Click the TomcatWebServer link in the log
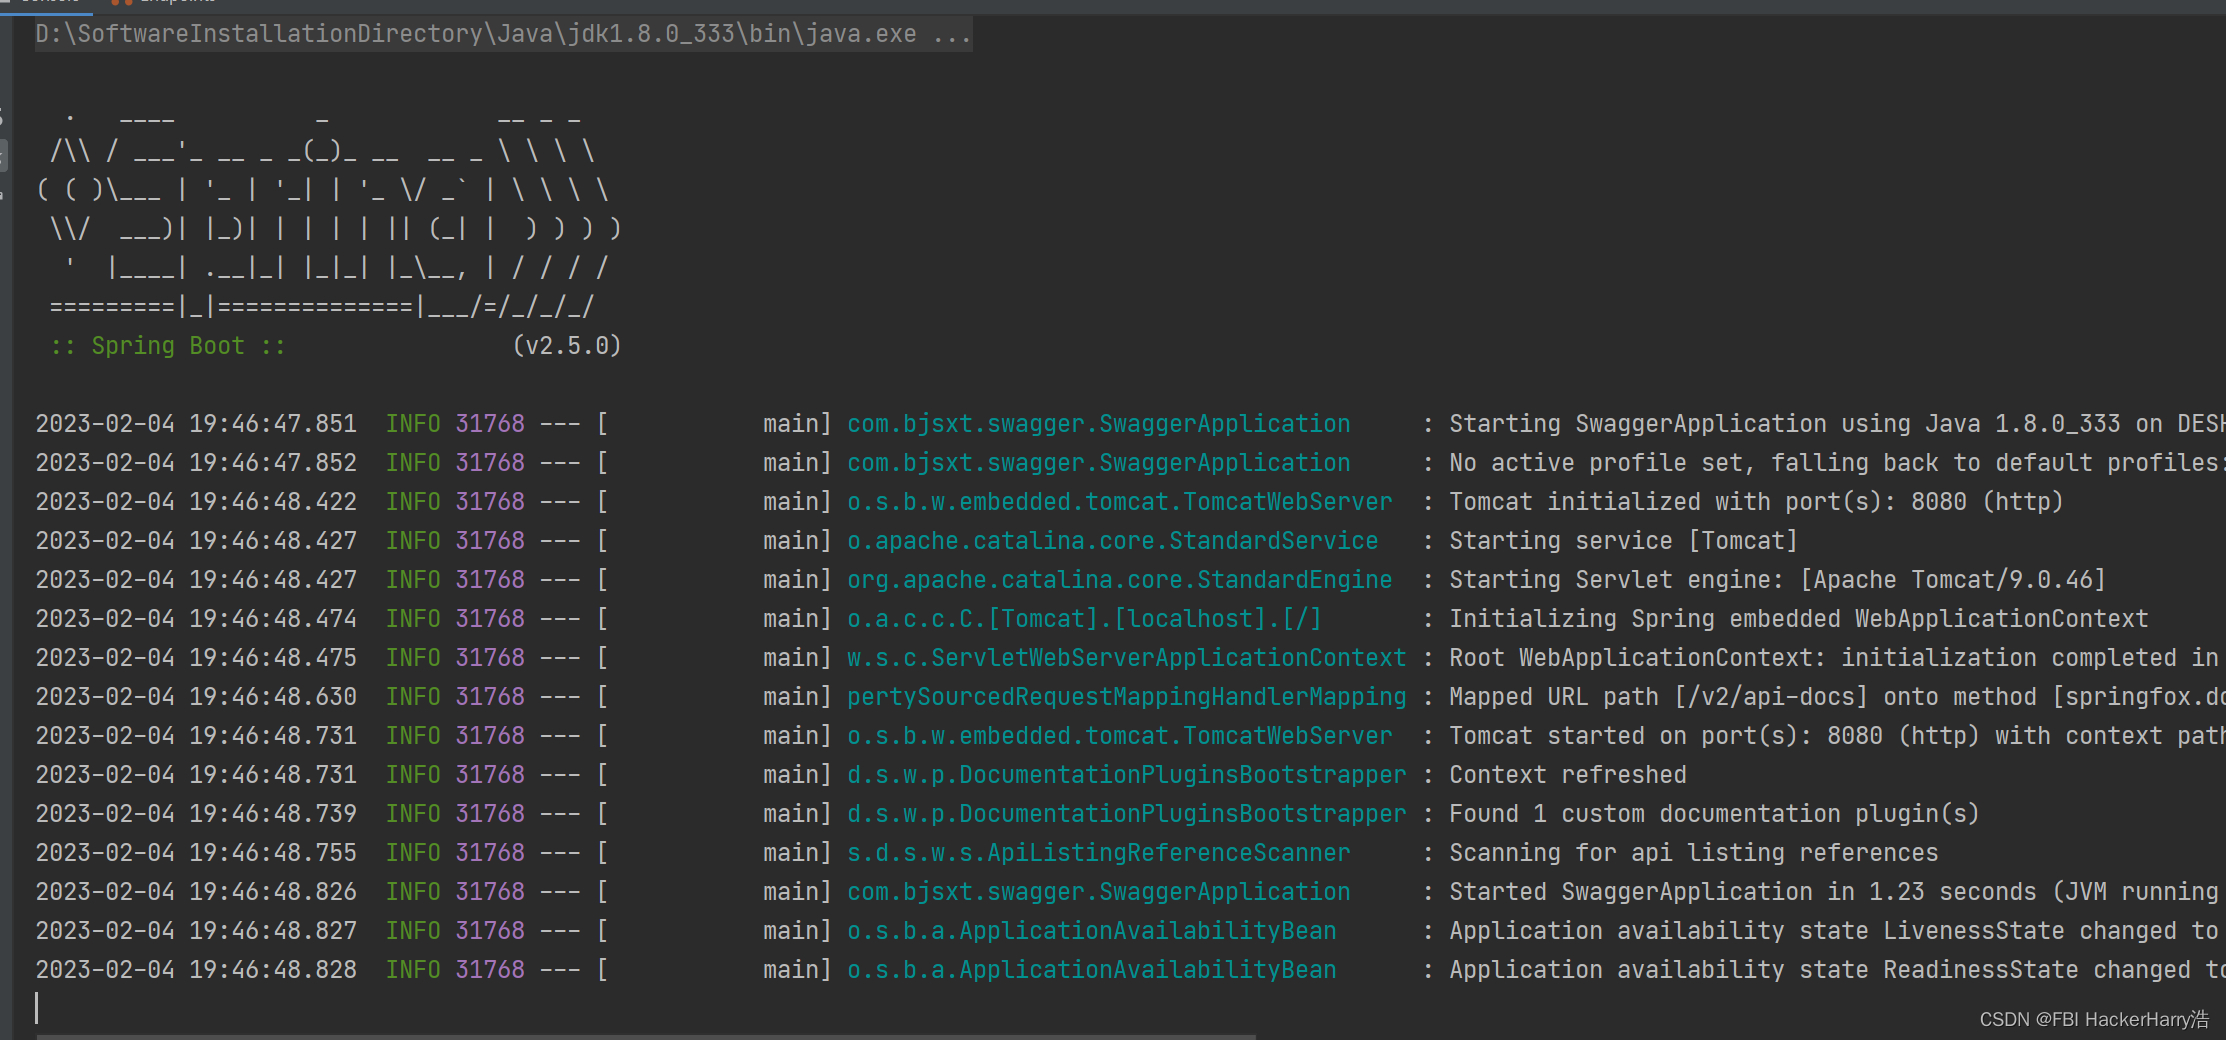This screenshot has width=2226, height=1040. (x=1119, y=501)
